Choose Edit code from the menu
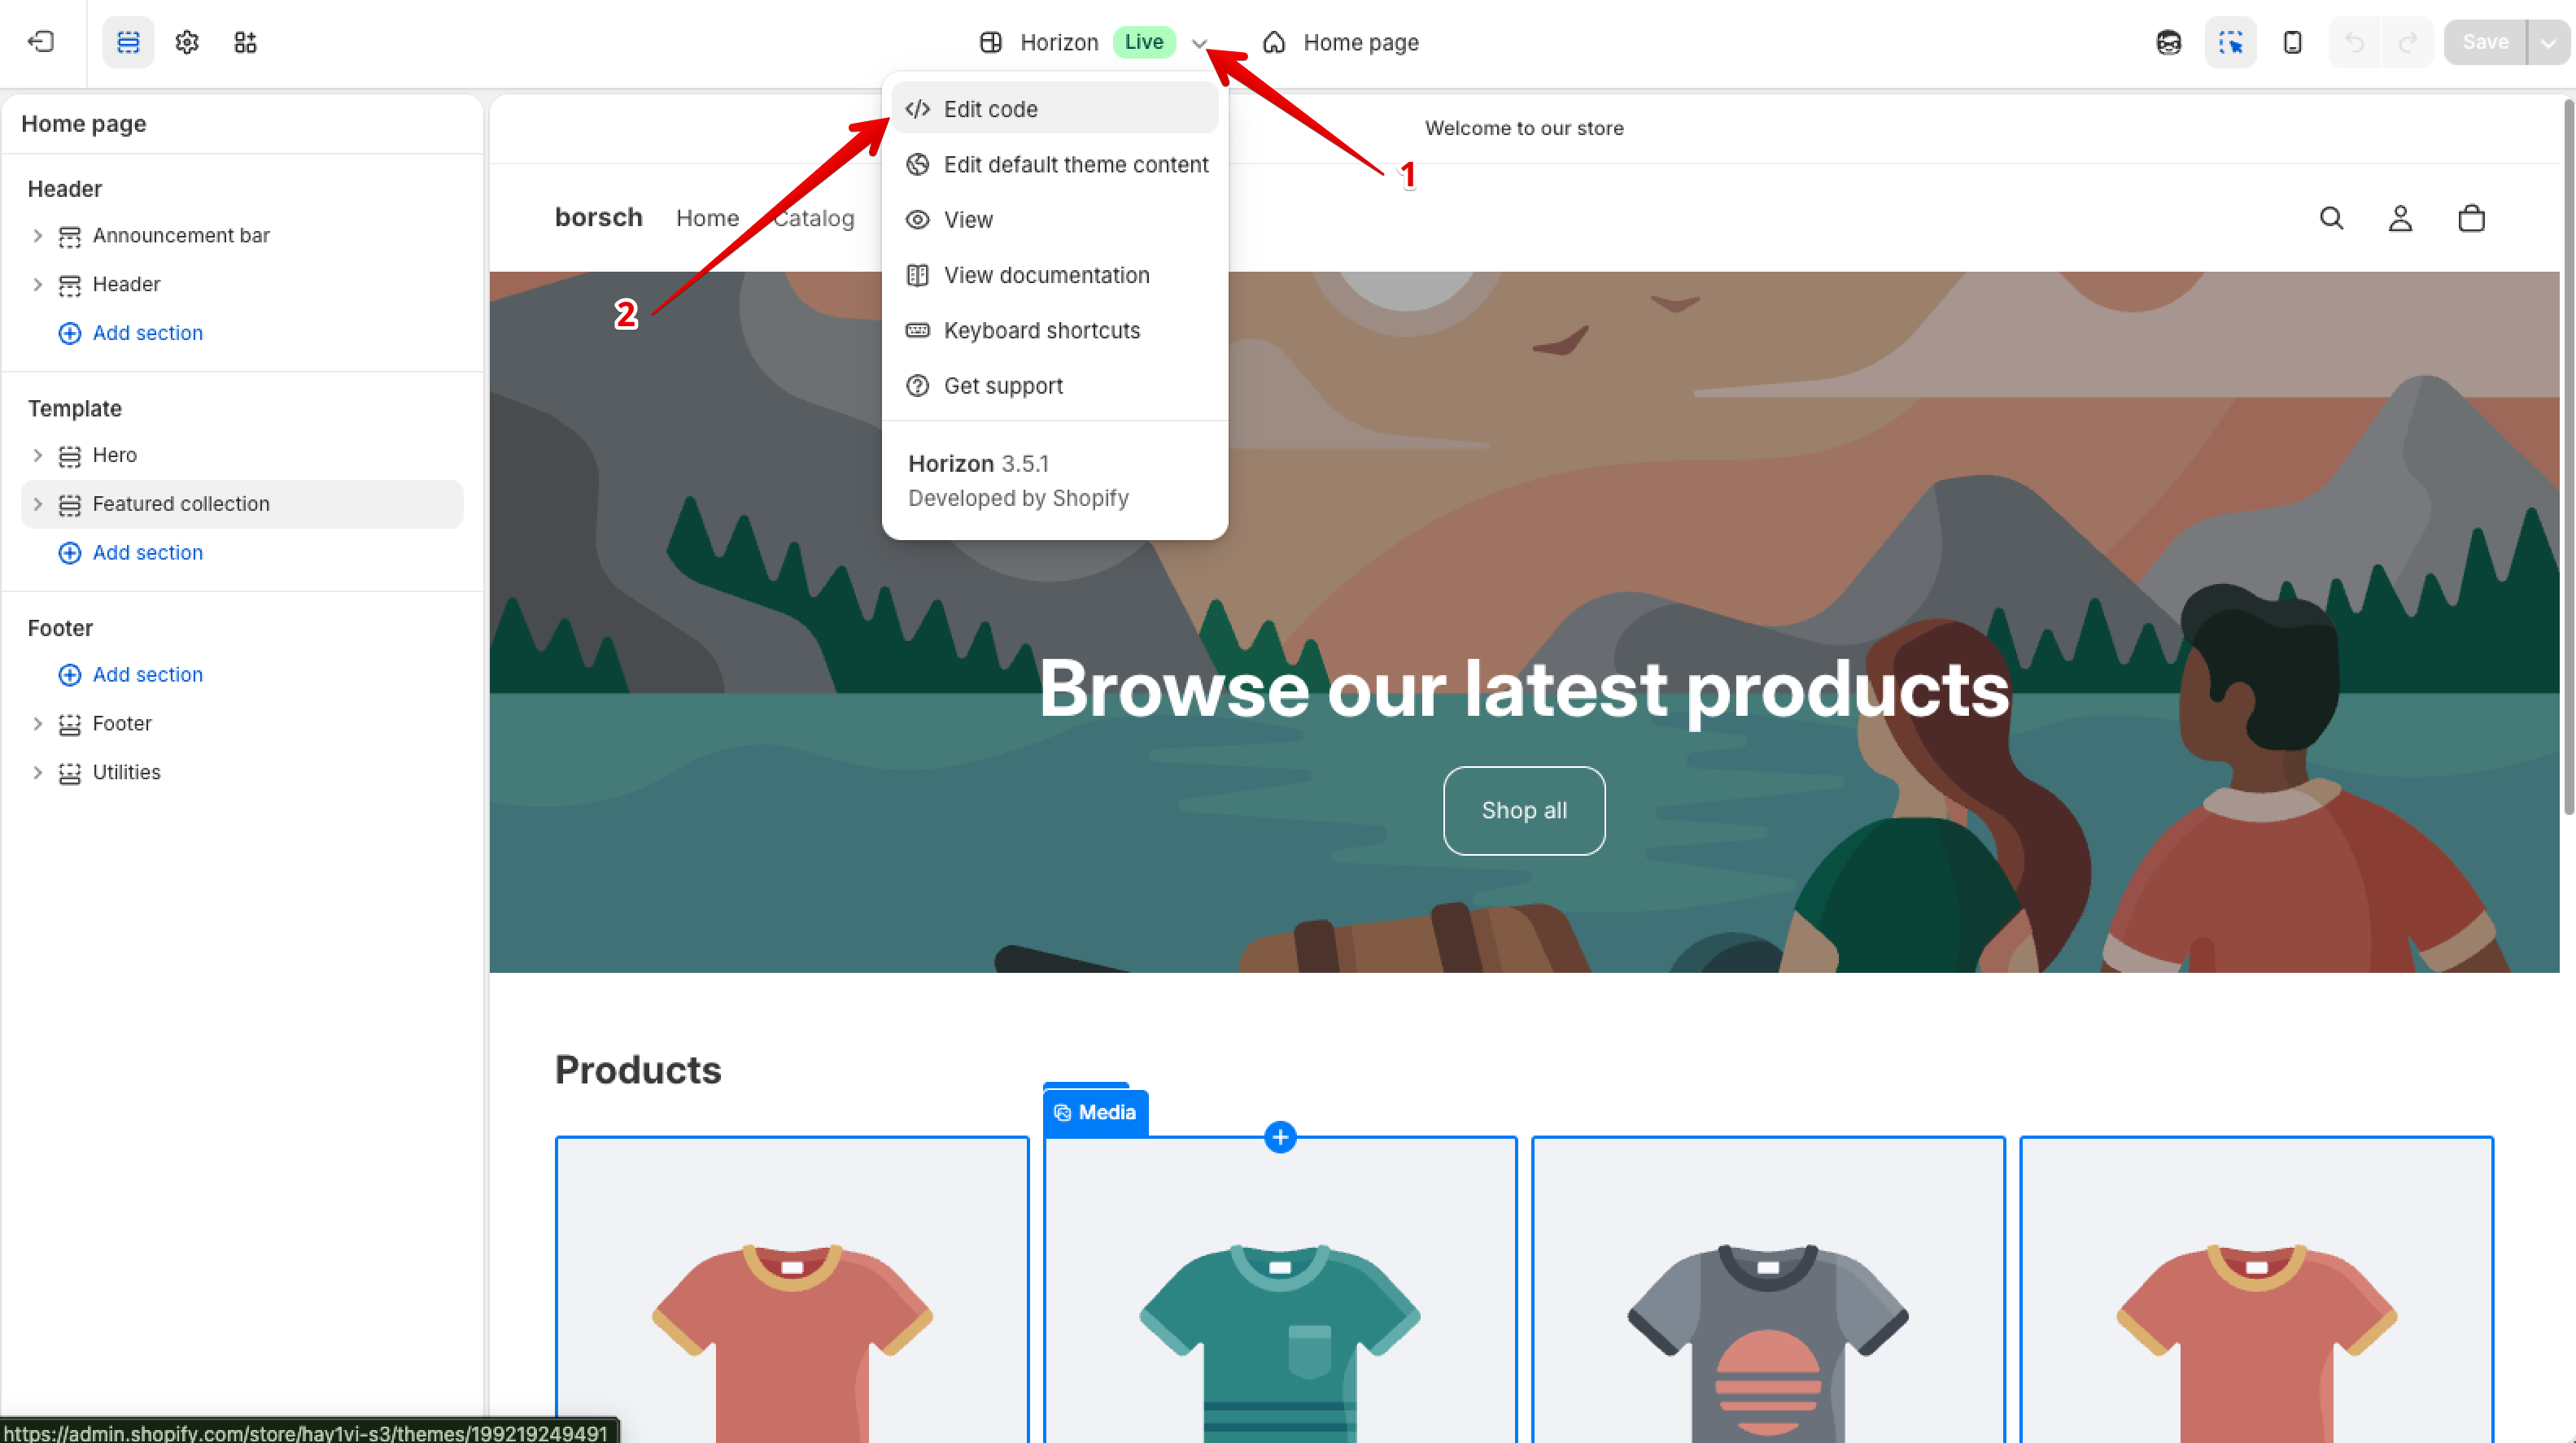 point(1055,108)
